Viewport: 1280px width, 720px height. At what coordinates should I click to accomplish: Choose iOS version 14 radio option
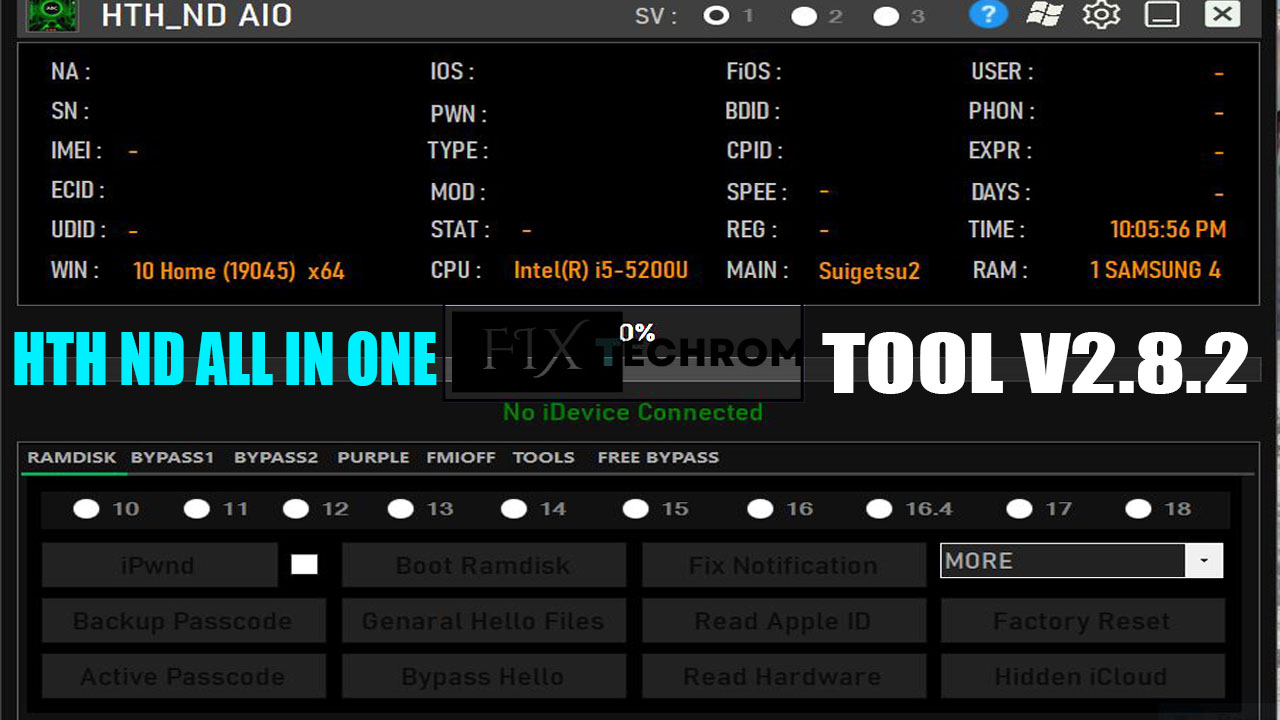(514, 509)
